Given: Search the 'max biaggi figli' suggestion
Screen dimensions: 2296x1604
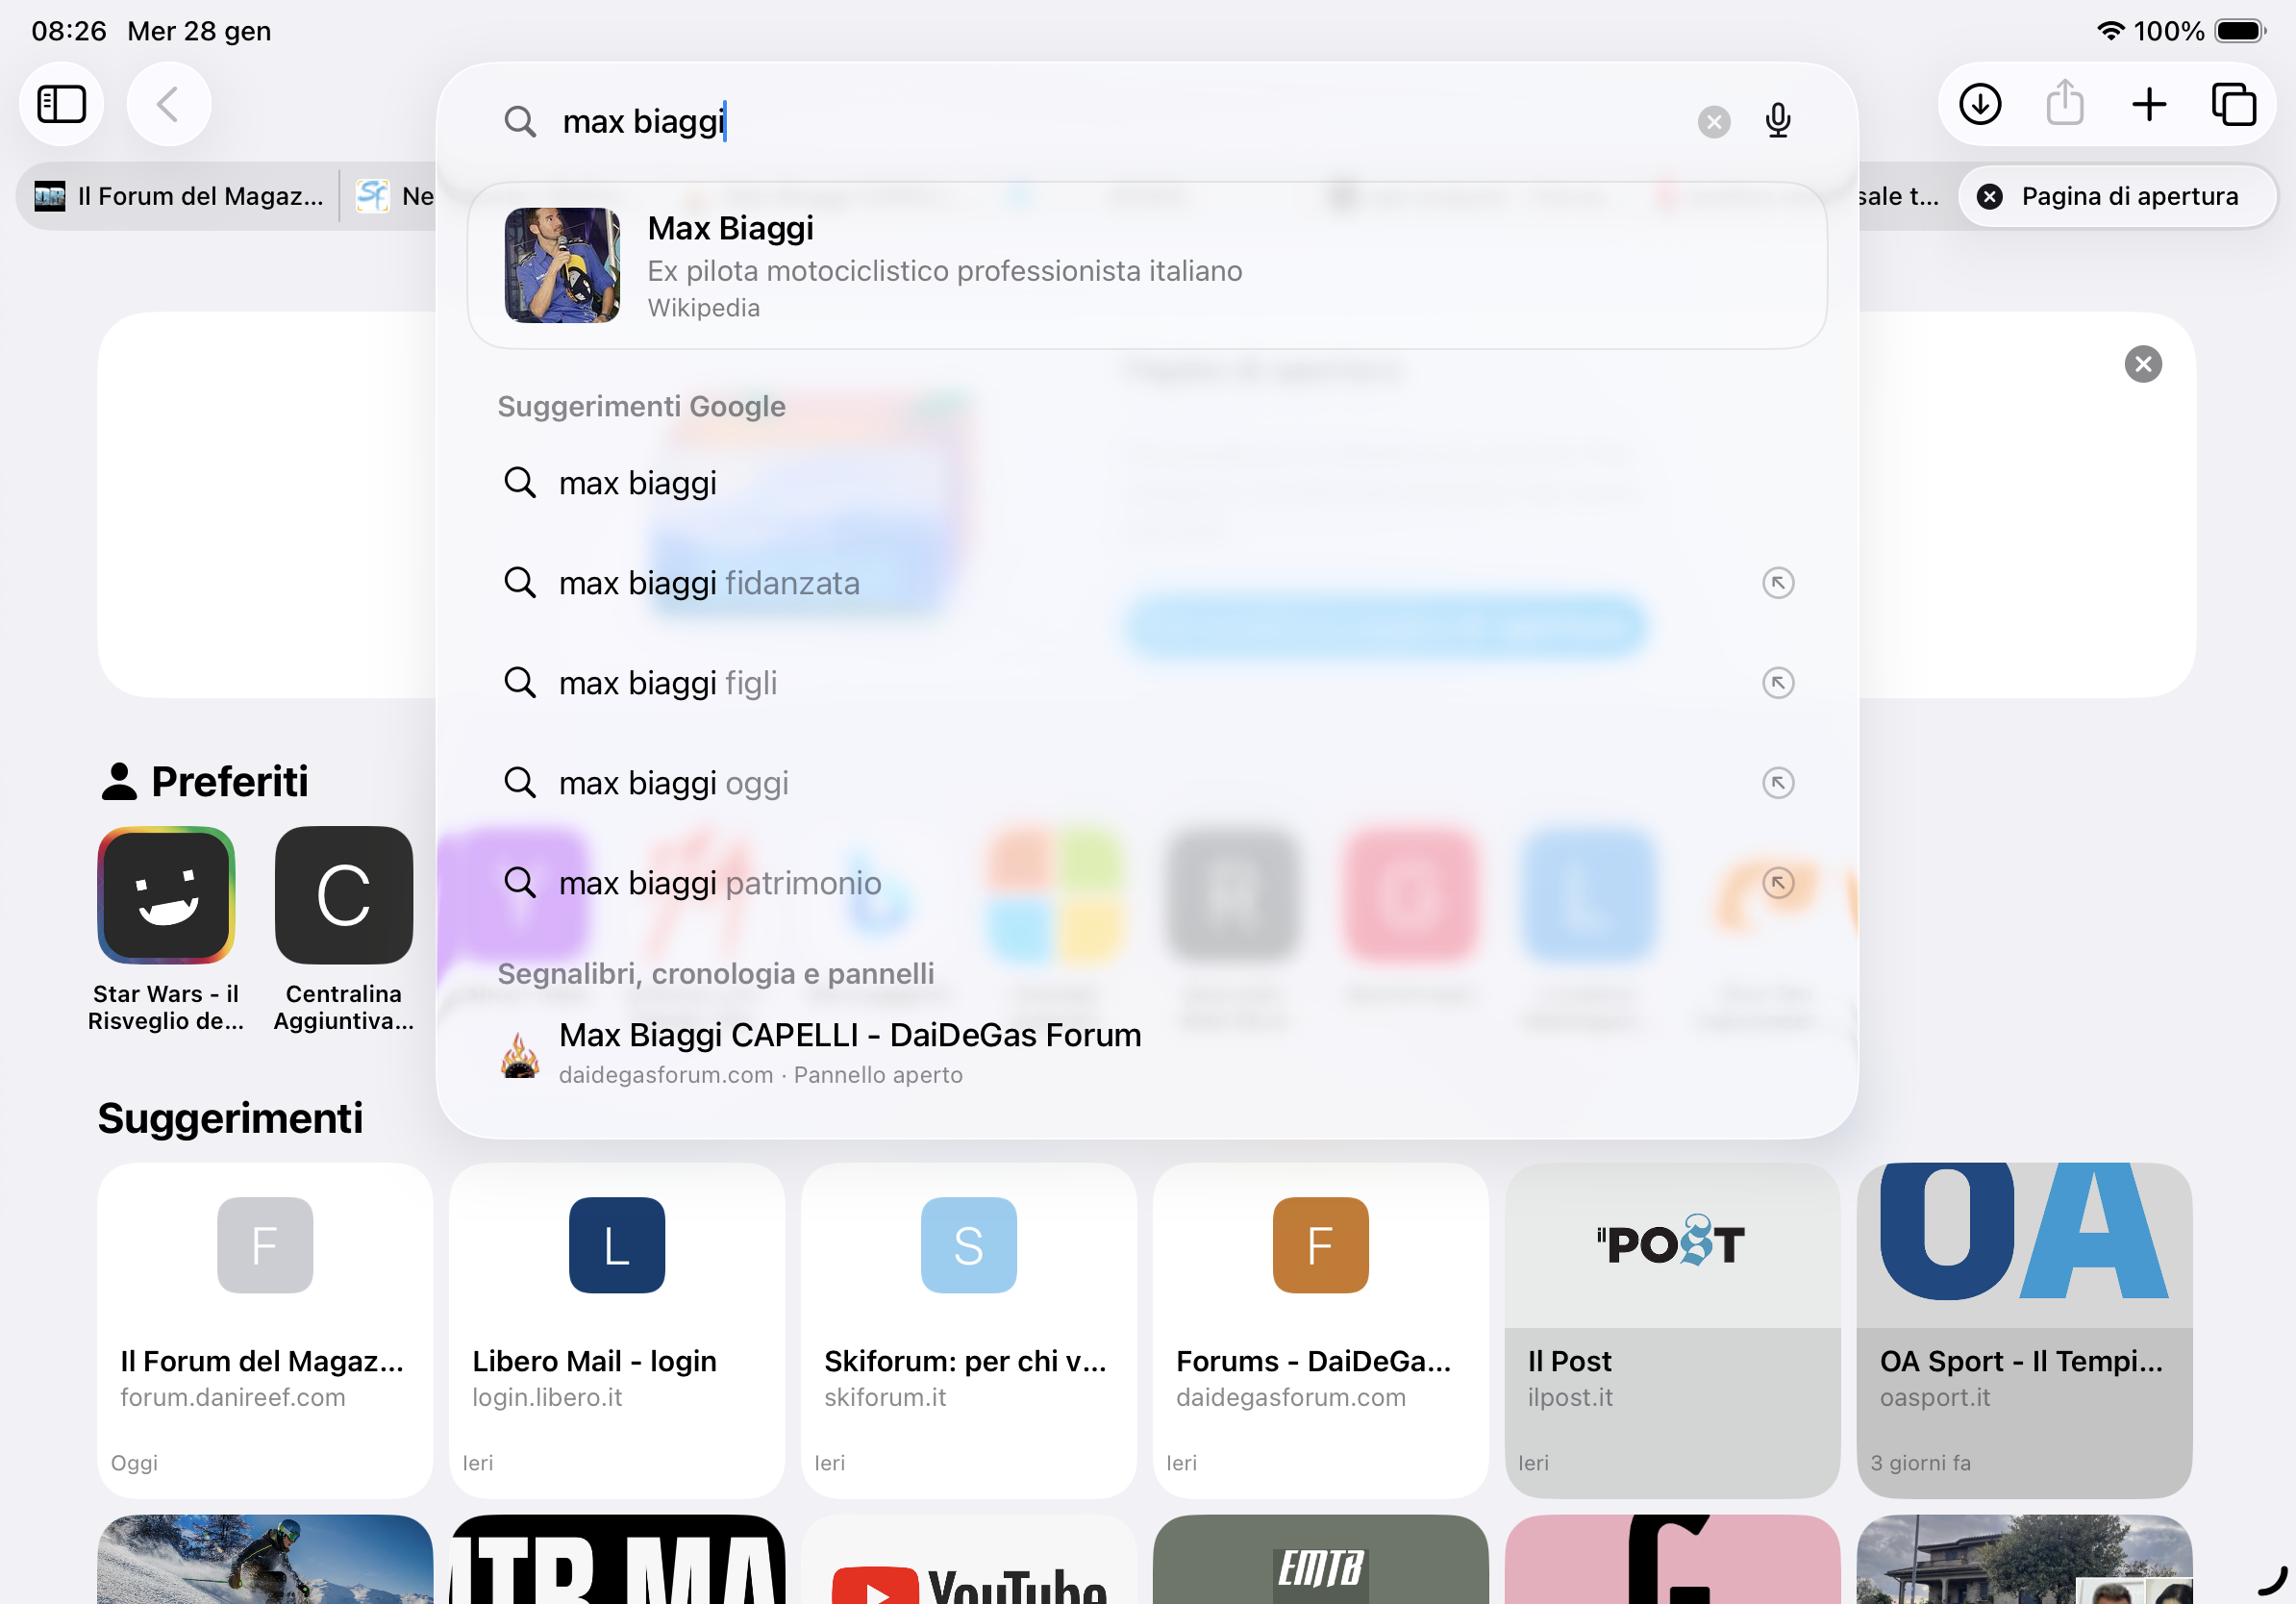Looking at the screenshot, I should point(668,683).
